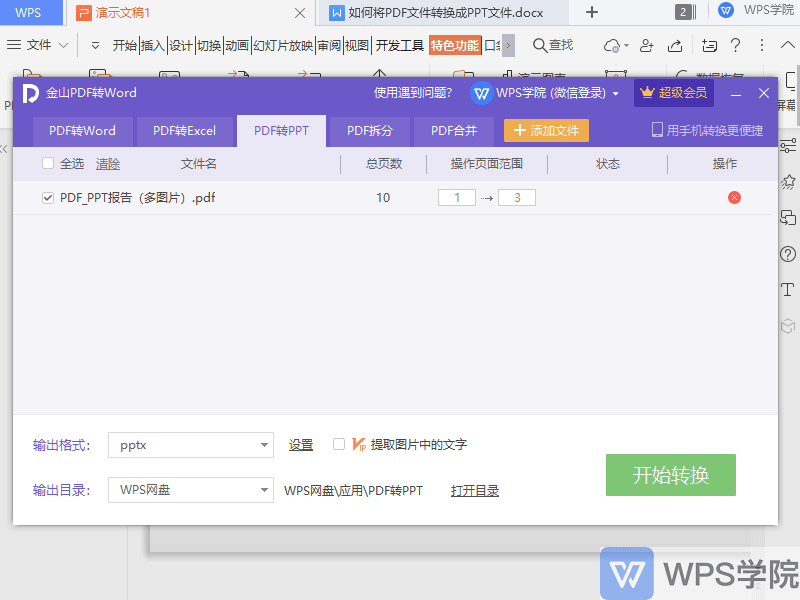Open the 文件 menu dropdown
Screen dimensions: 800x600
[38, 45]
